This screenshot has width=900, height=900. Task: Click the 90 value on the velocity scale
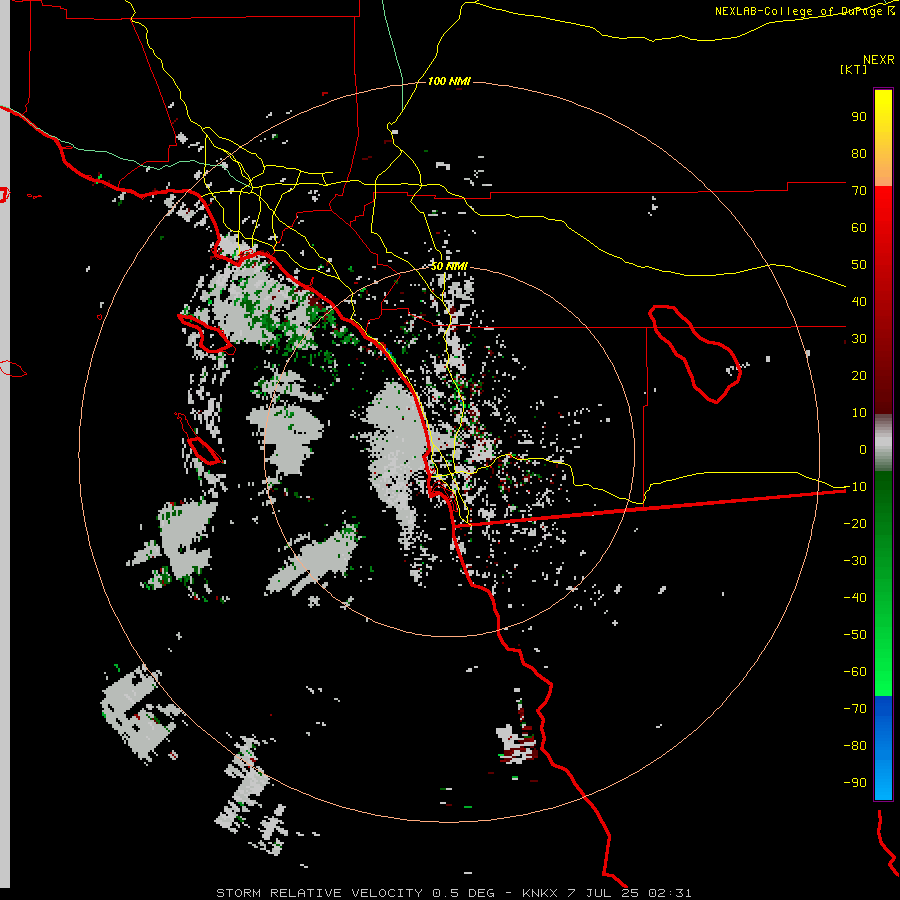pos(859,117)
